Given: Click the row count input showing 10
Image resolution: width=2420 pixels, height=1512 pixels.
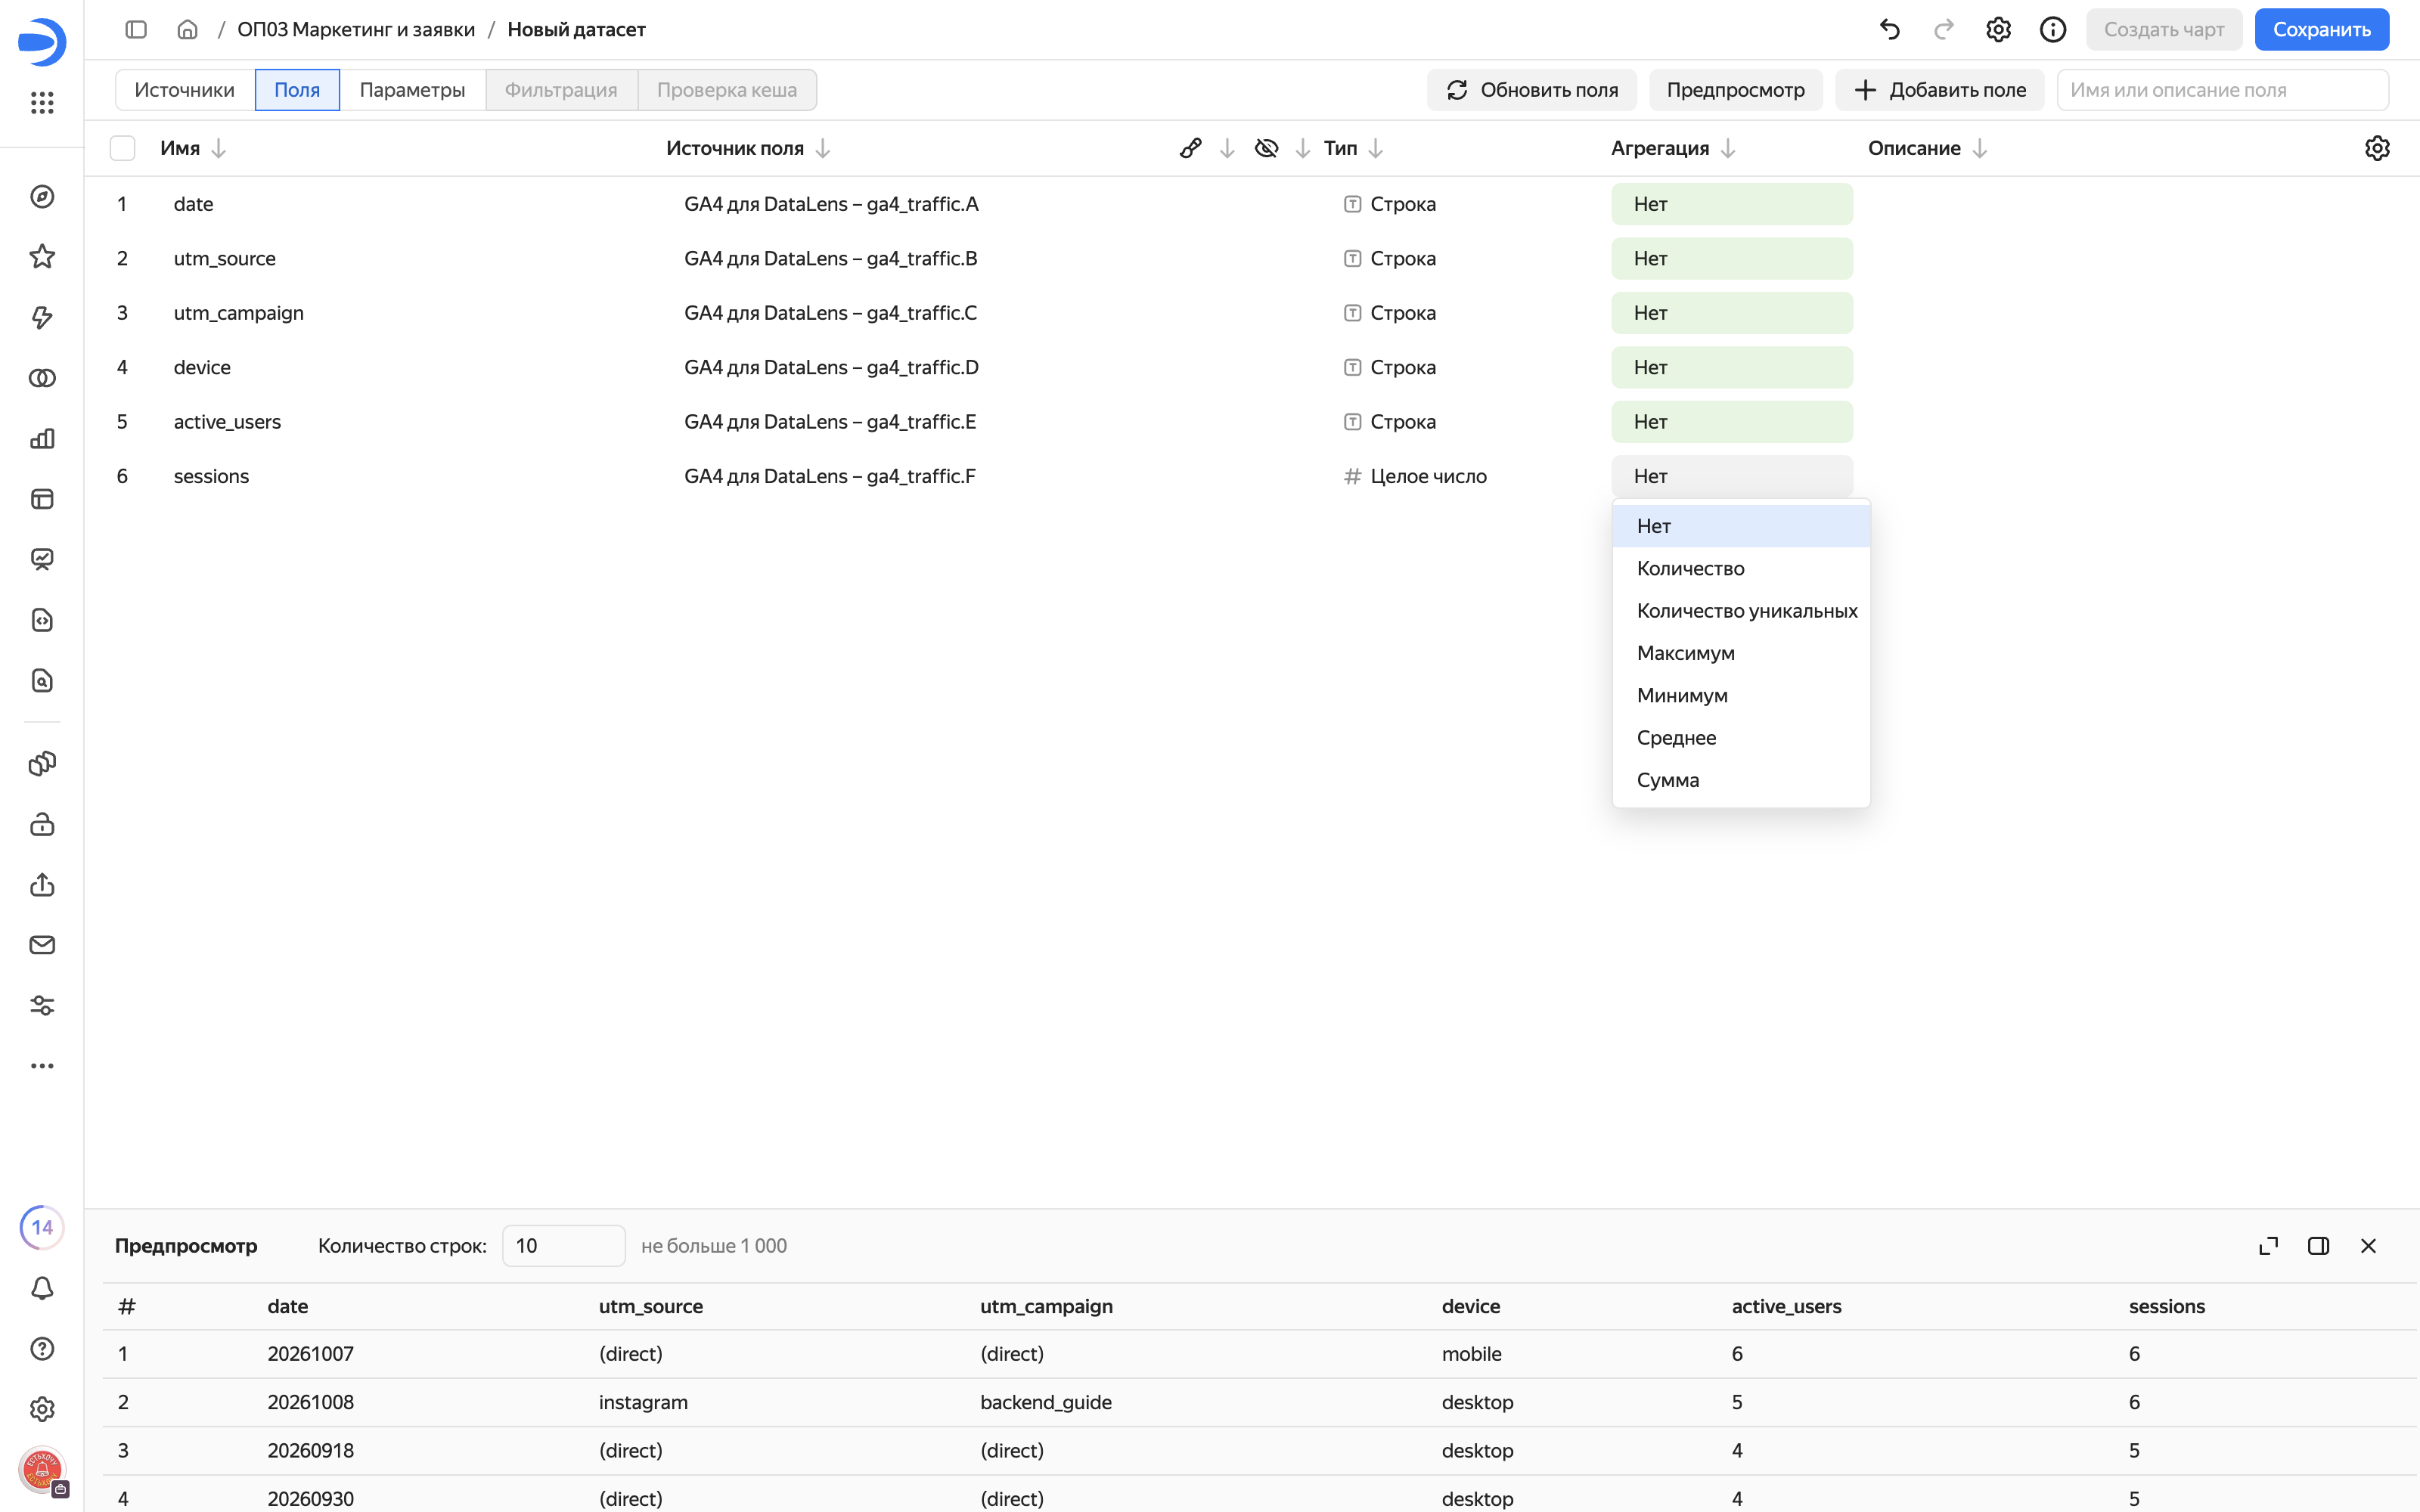Looking at the screenshot, I should click(563, 1246).
